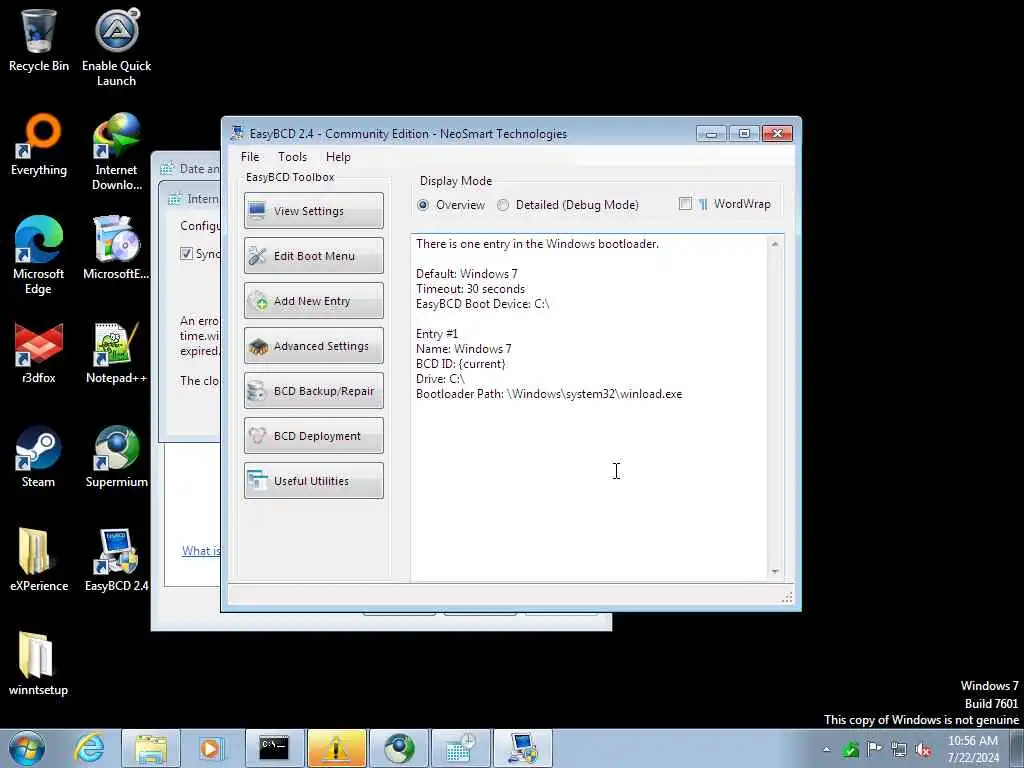Select r3dfox desktop shortcut
The width and height of the screenshot is (1024, 768).
pos(39,353)
